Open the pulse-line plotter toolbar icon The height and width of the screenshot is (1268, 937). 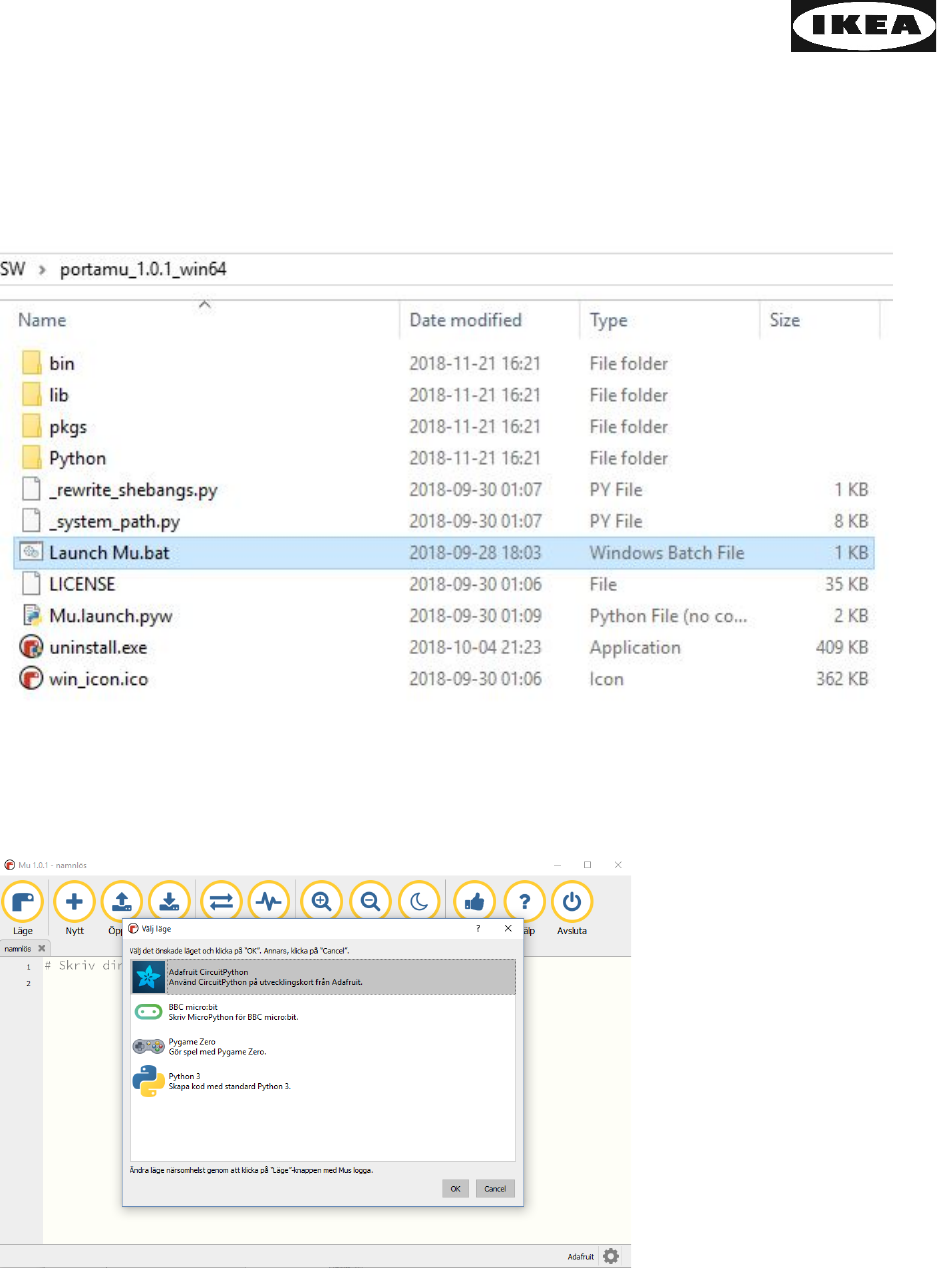pyautogui.click(x=269, y=901)
